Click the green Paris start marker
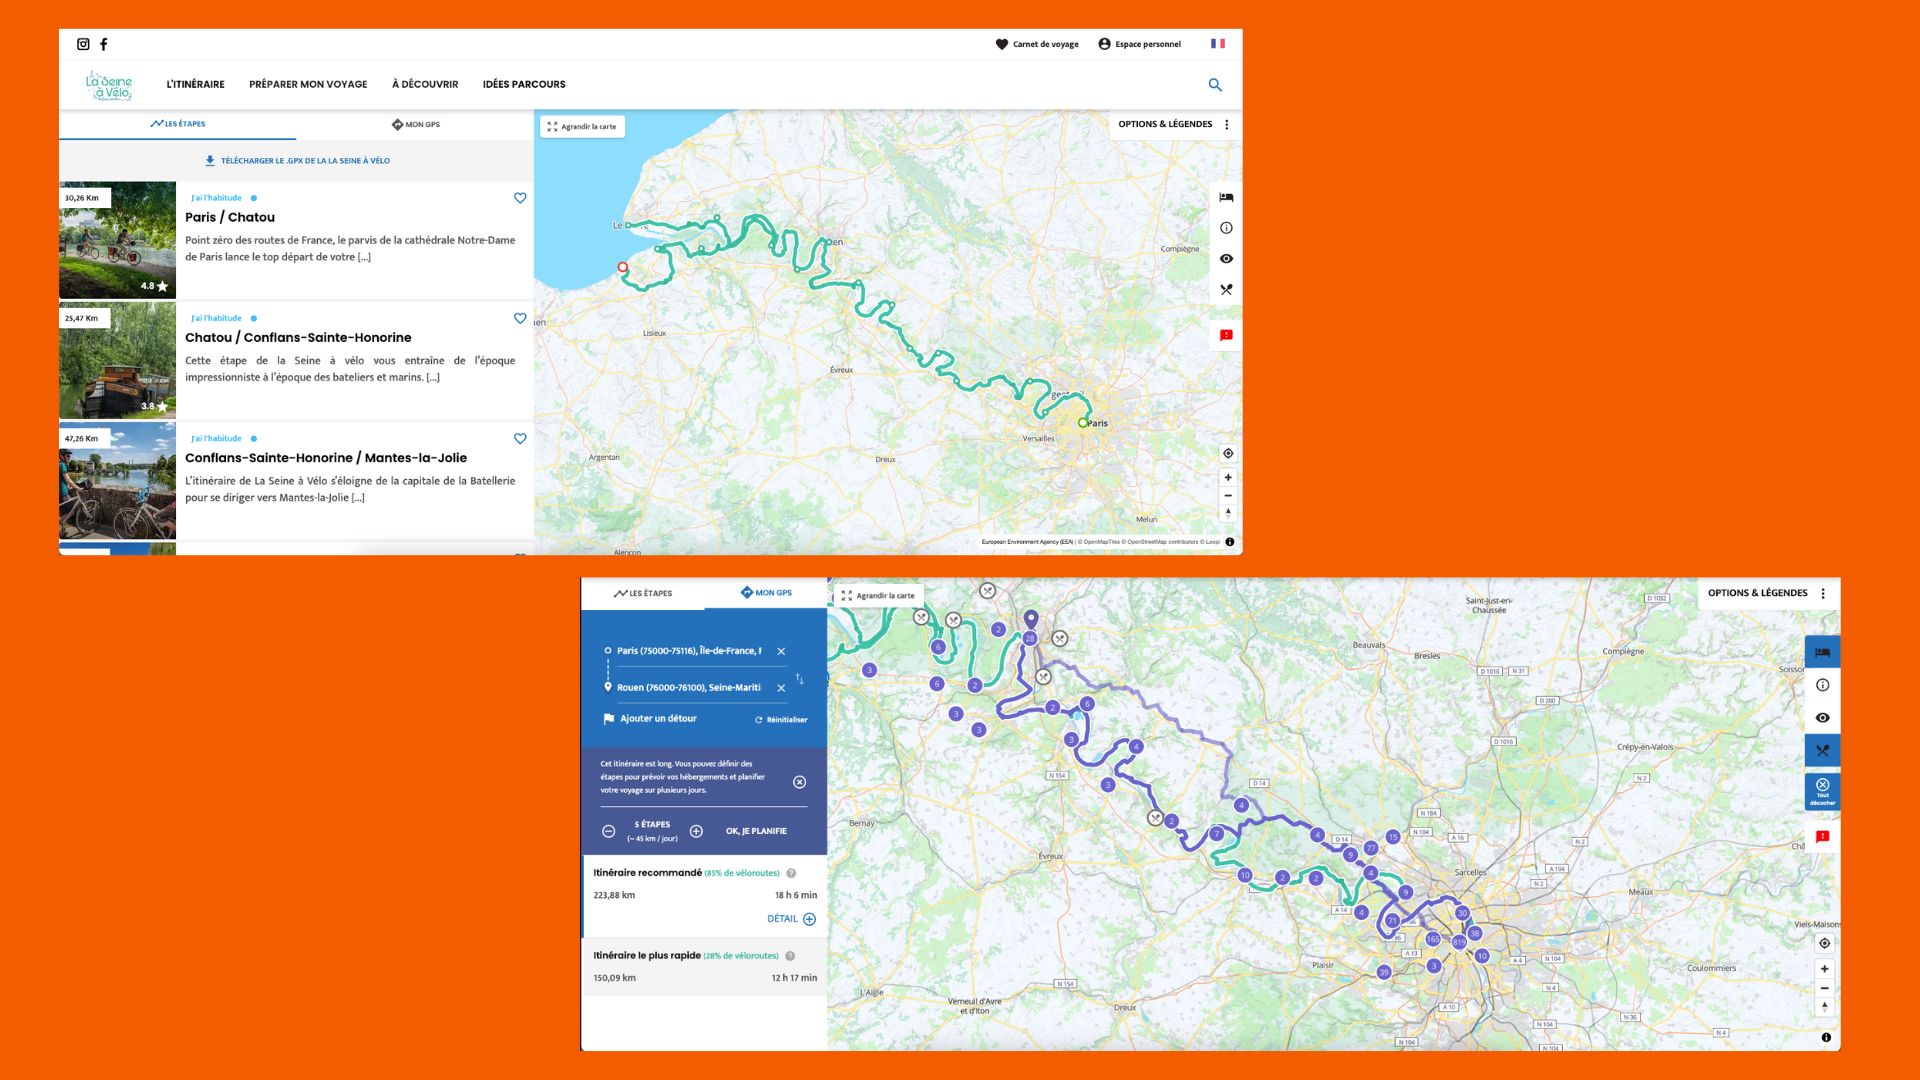1920x1080 pixels. click(1082, 423)
